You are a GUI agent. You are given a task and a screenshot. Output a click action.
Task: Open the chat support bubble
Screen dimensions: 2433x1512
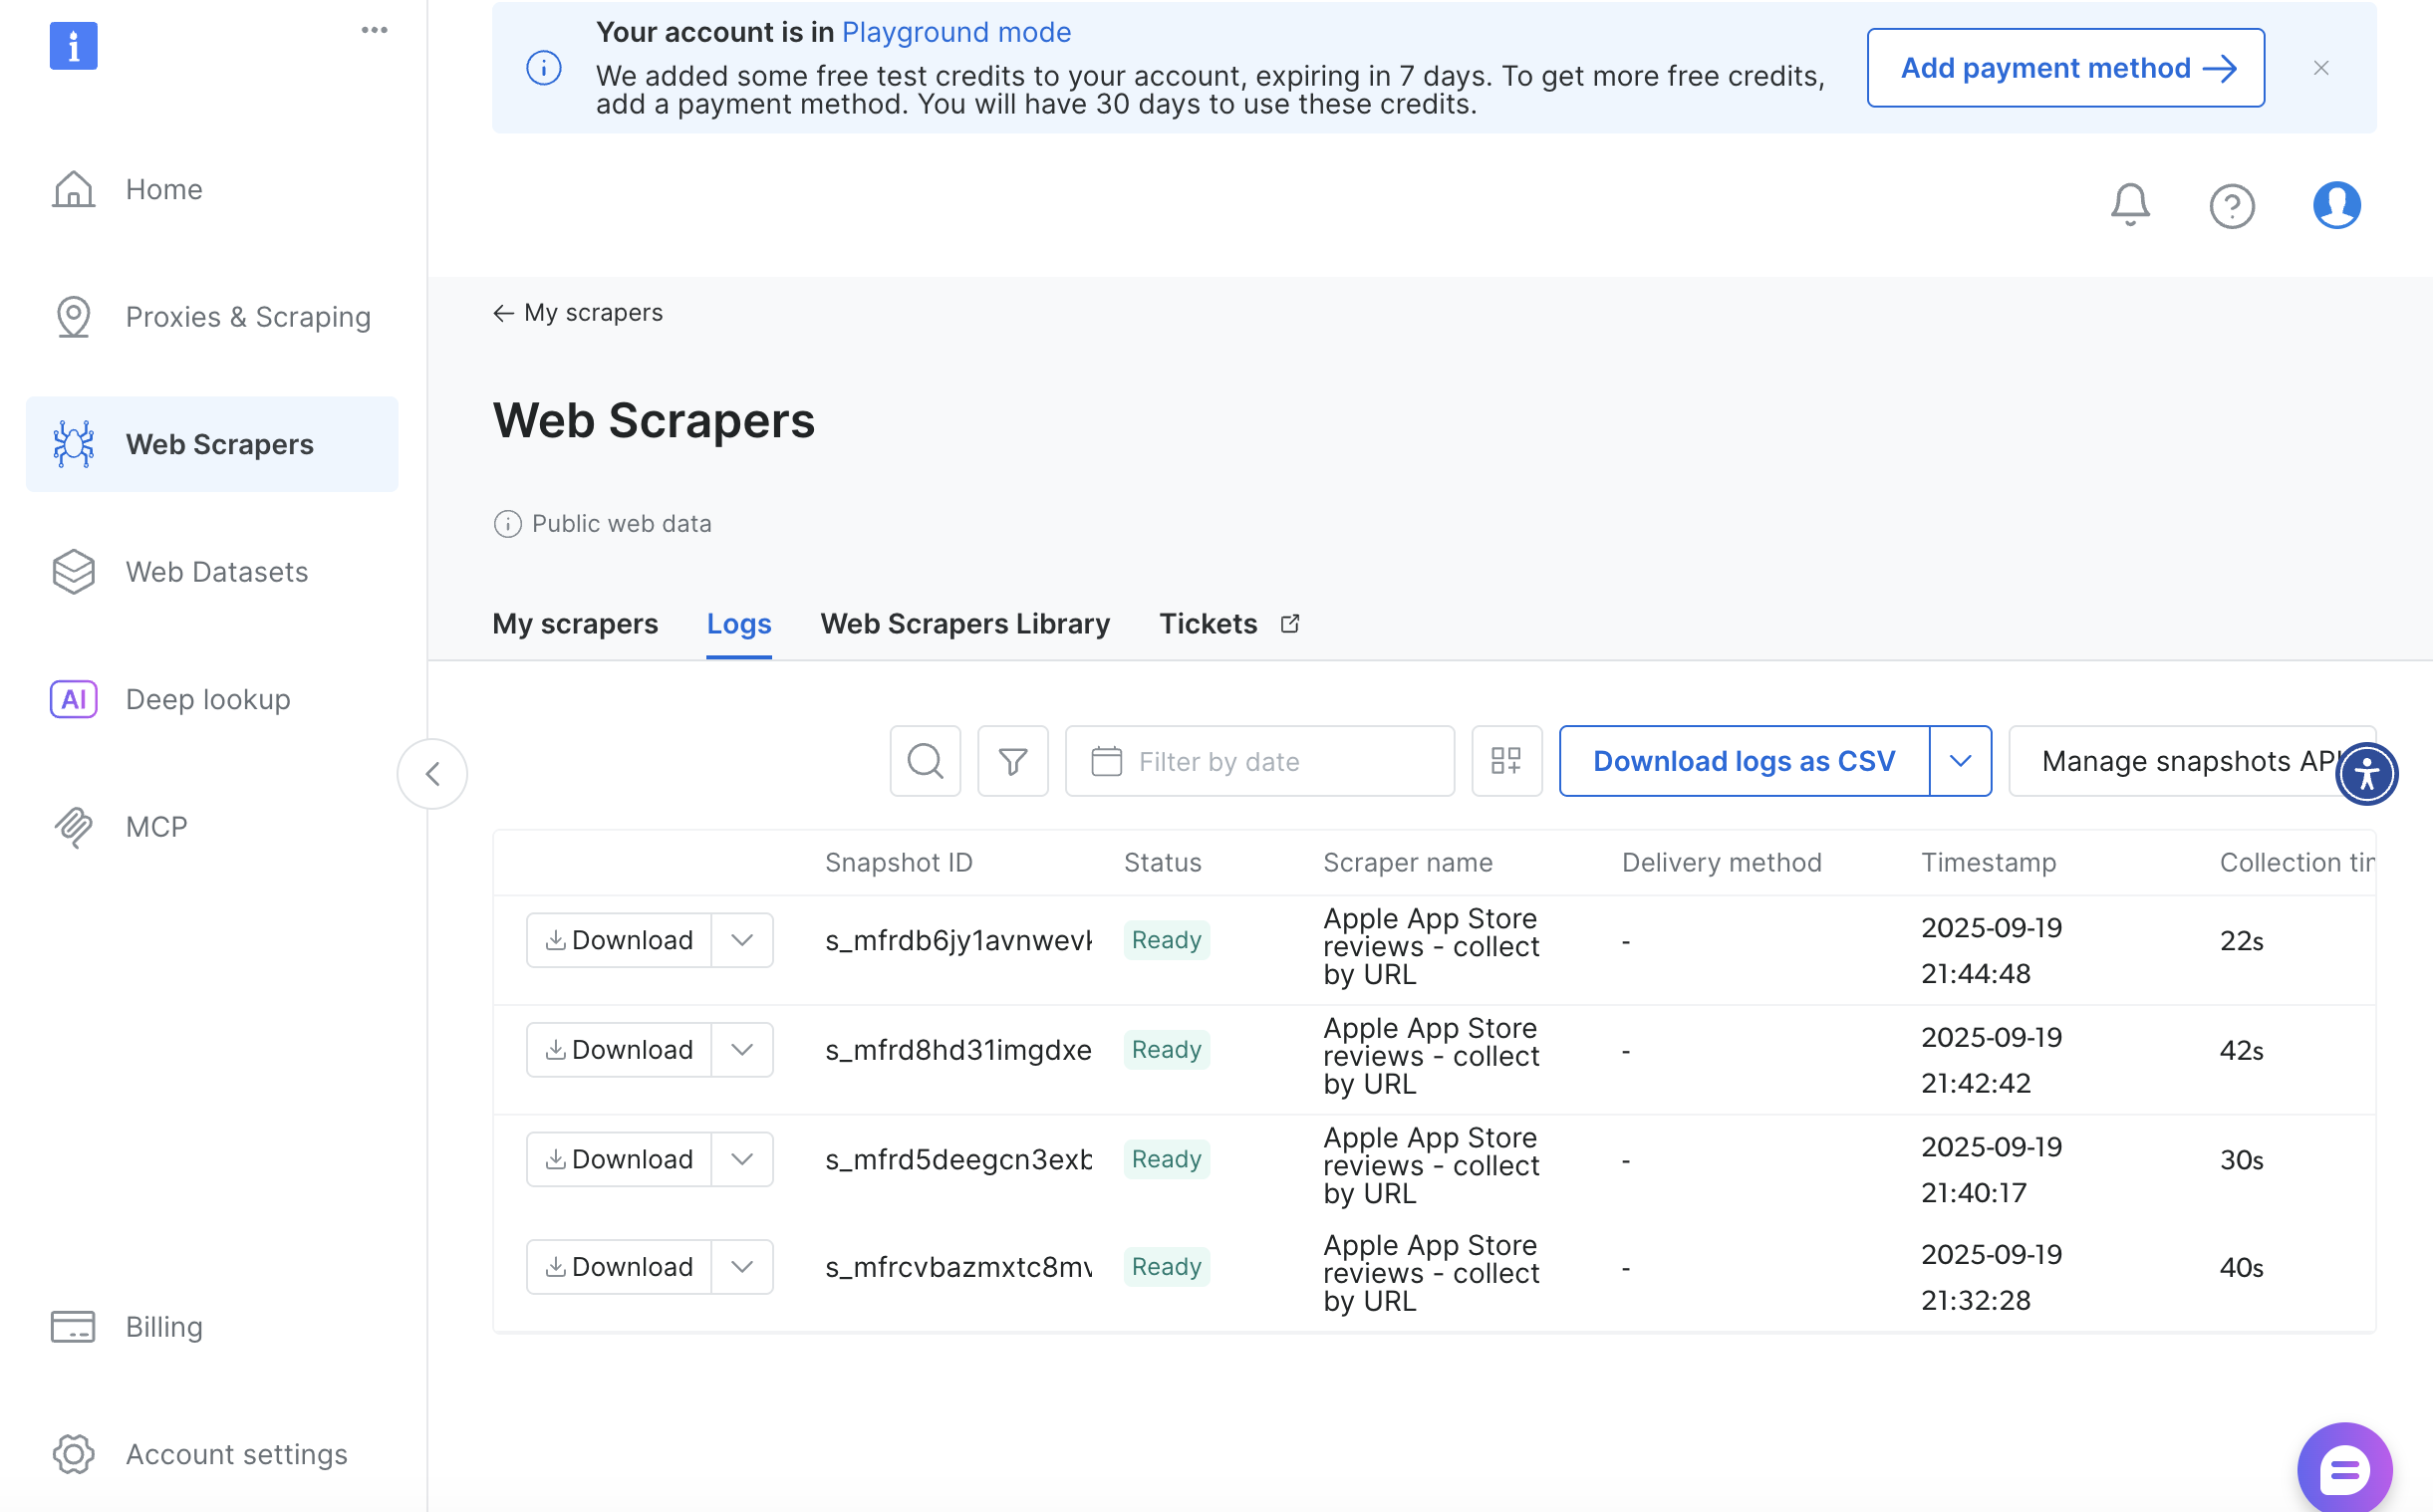pyautogui.click(x=2343, y=1468)
